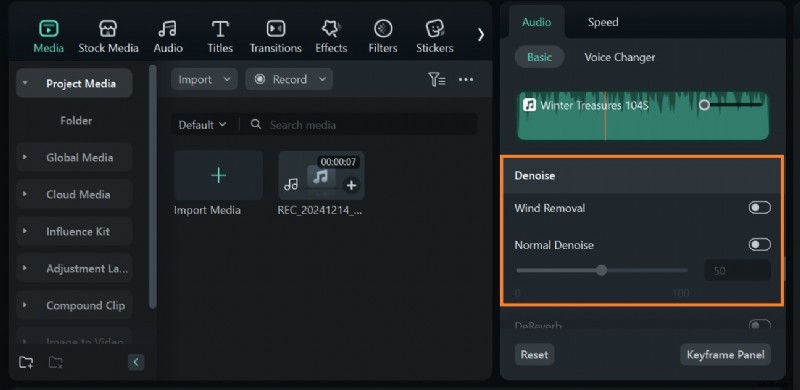Switch to the Audio tab
800x390 pixels.
click(536, 22)
